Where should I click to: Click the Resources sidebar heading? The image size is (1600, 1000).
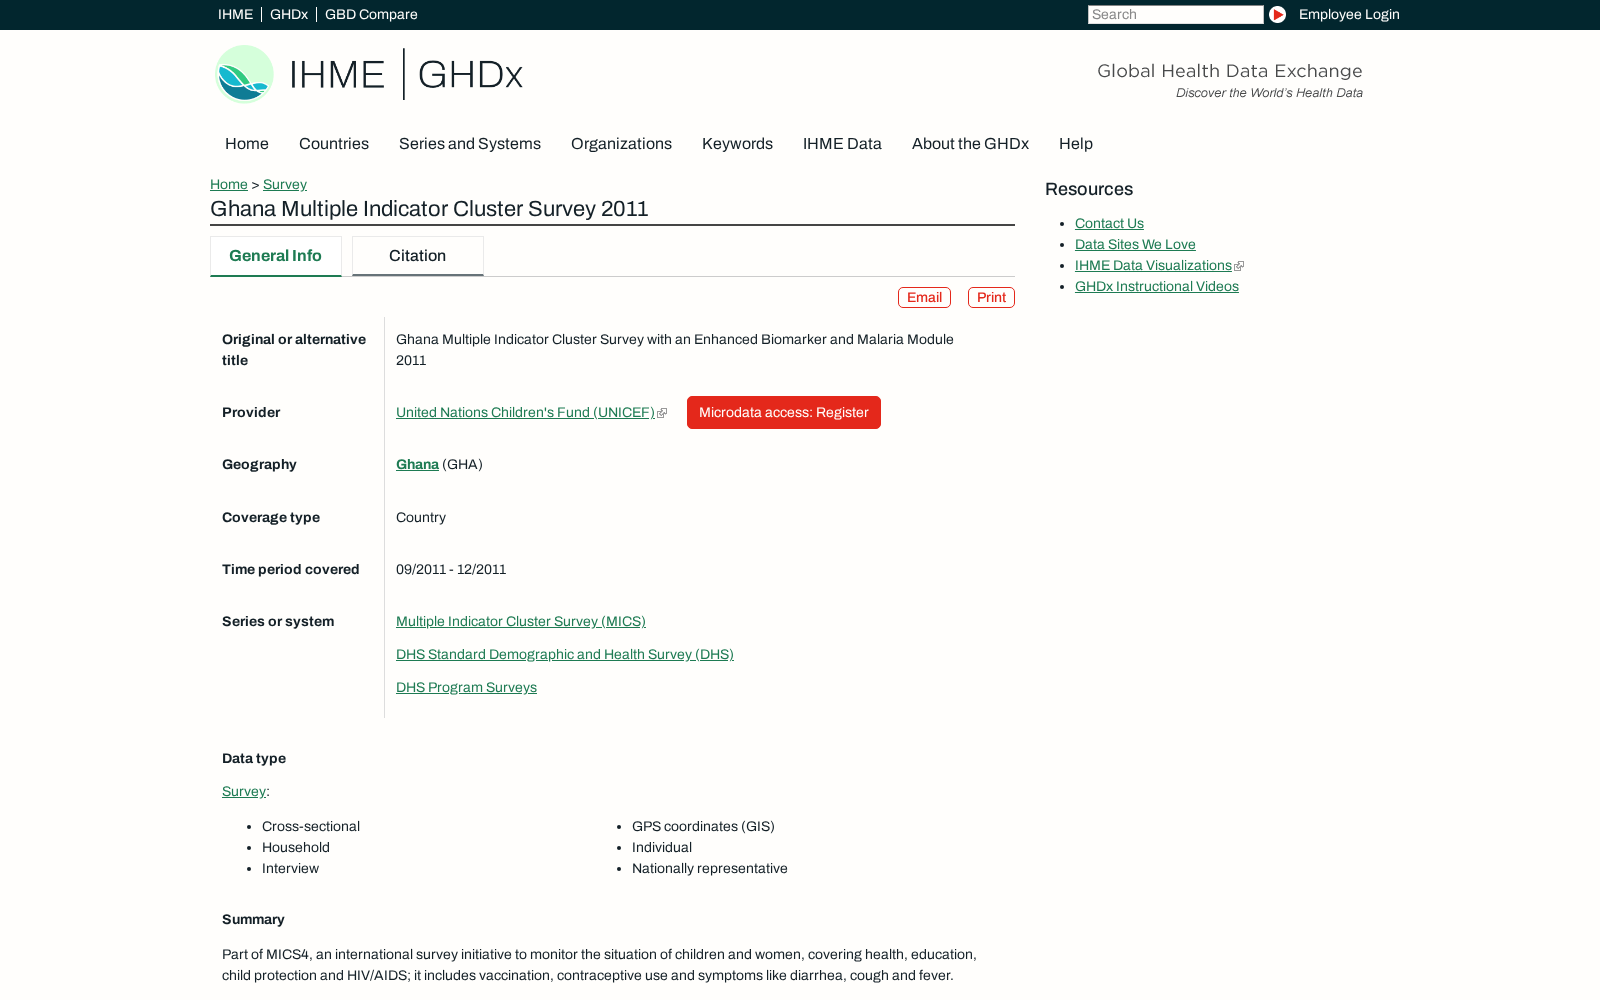pyautogui.click(x=1089, y=190)
